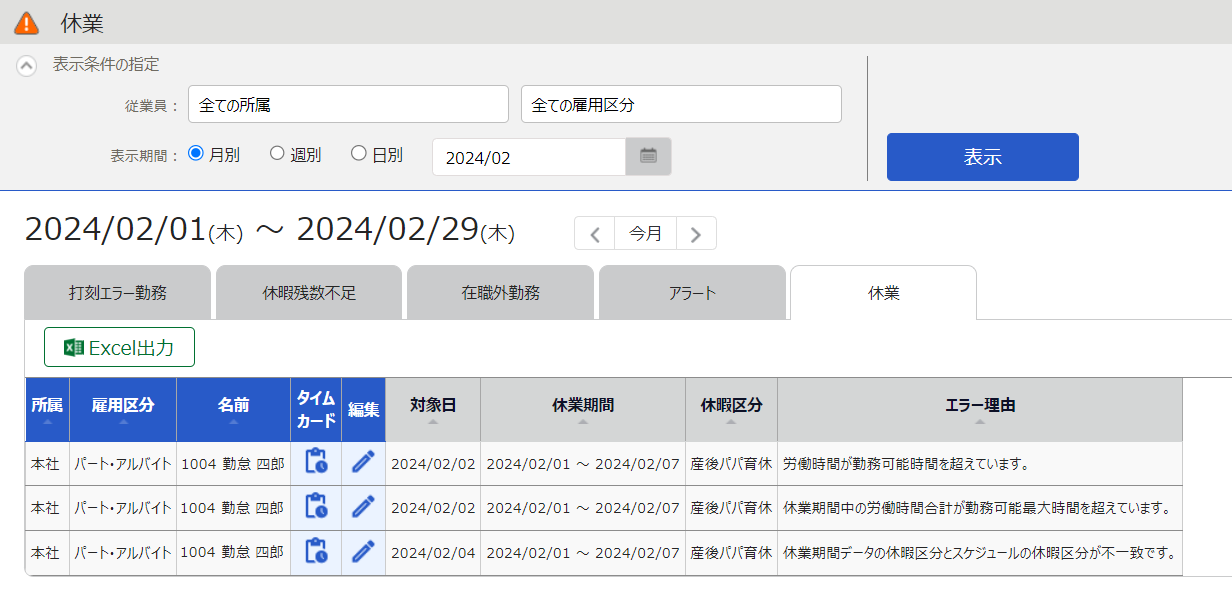Screen dimensions: 1232x613
Task: Go to previous month arrow
Action: coord(595,234)
